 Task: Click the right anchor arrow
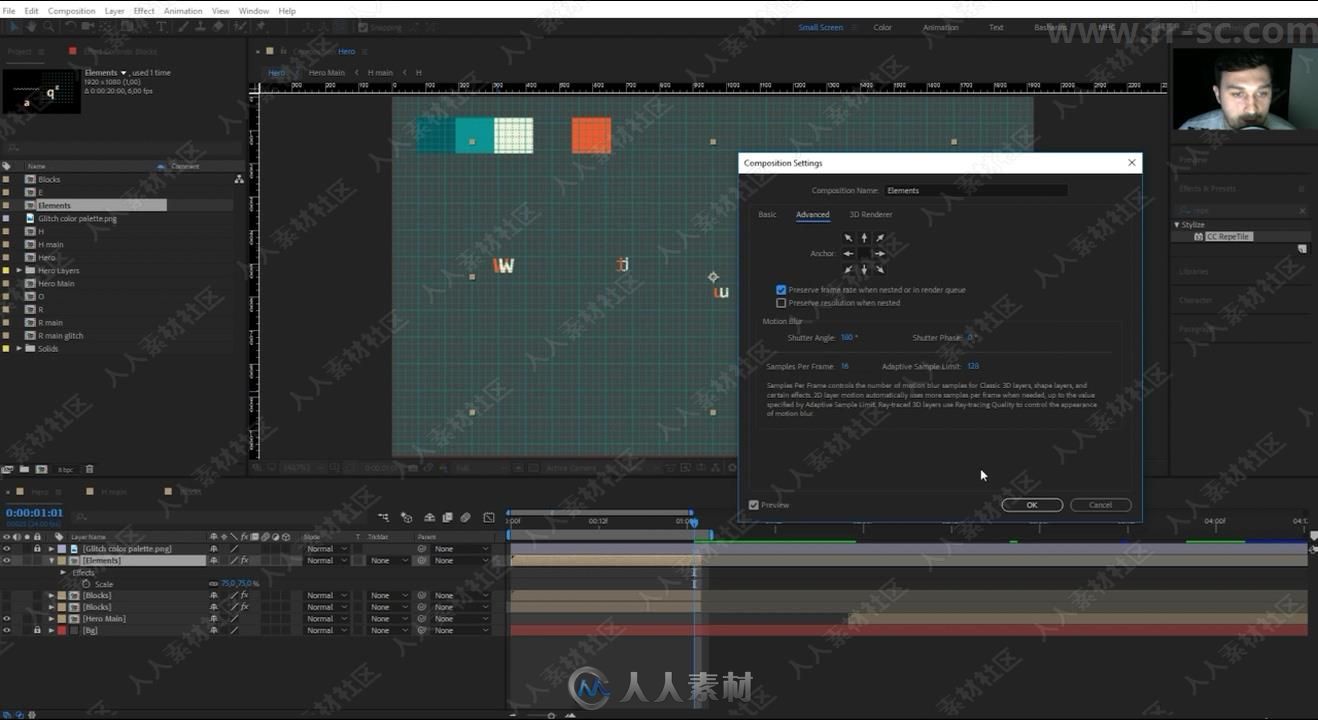click(x=880, y=254)
